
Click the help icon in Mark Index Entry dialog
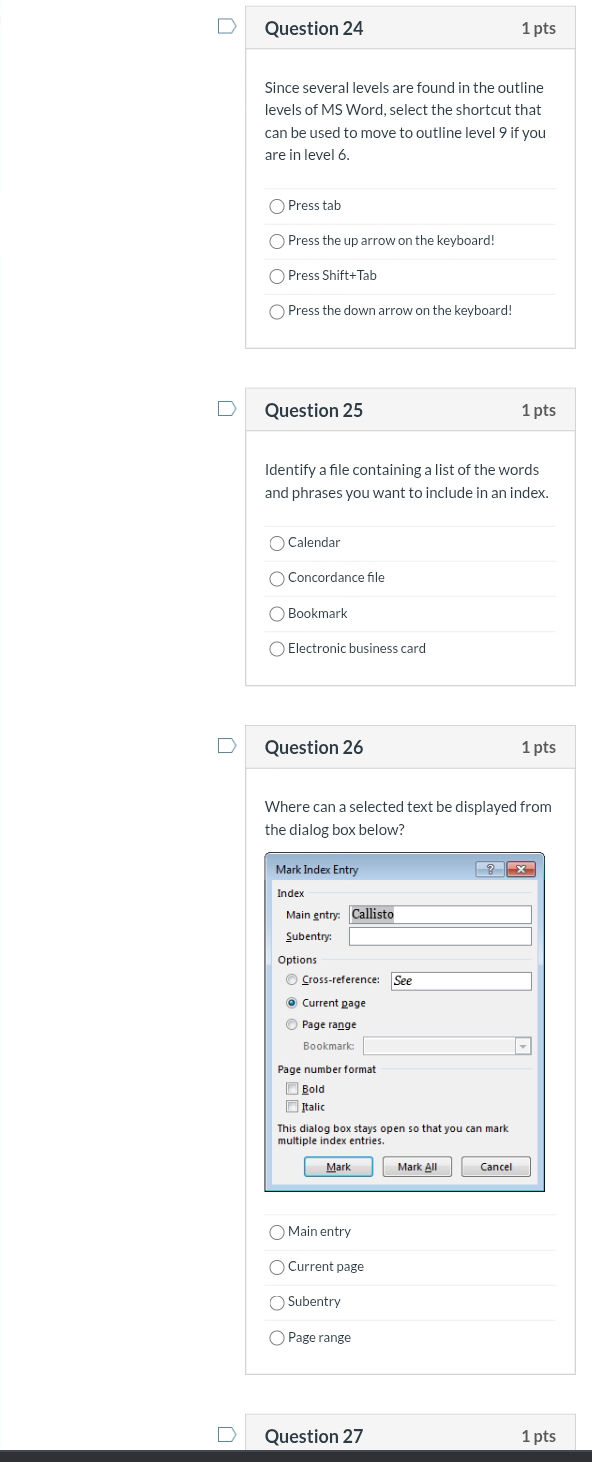click(x=489, y=869)
